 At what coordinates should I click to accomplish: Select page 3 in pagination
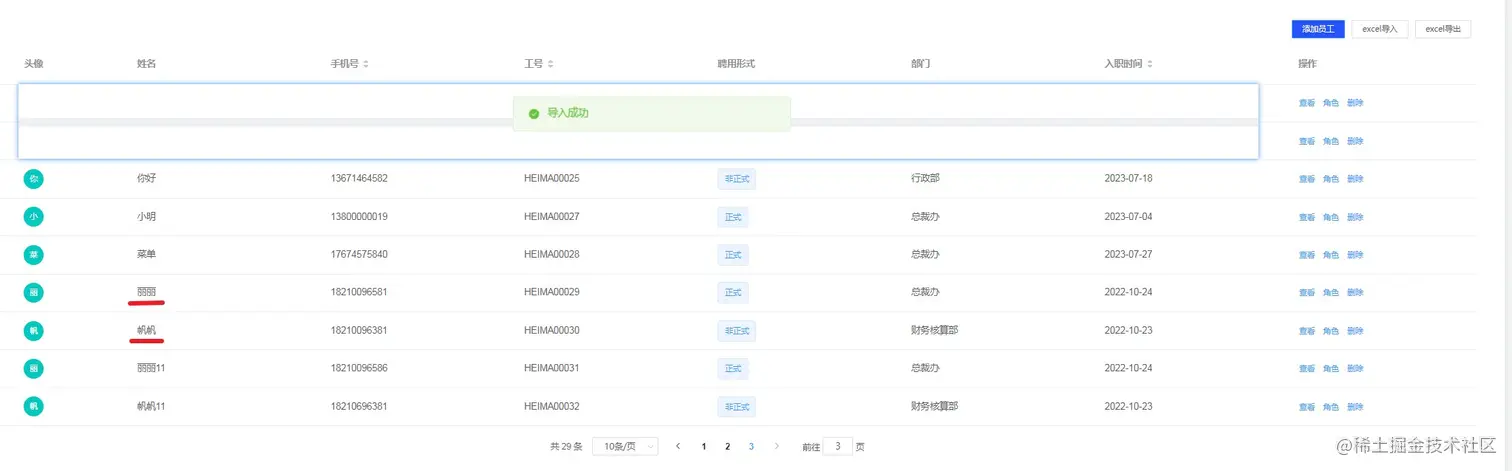tap(751, 446)
